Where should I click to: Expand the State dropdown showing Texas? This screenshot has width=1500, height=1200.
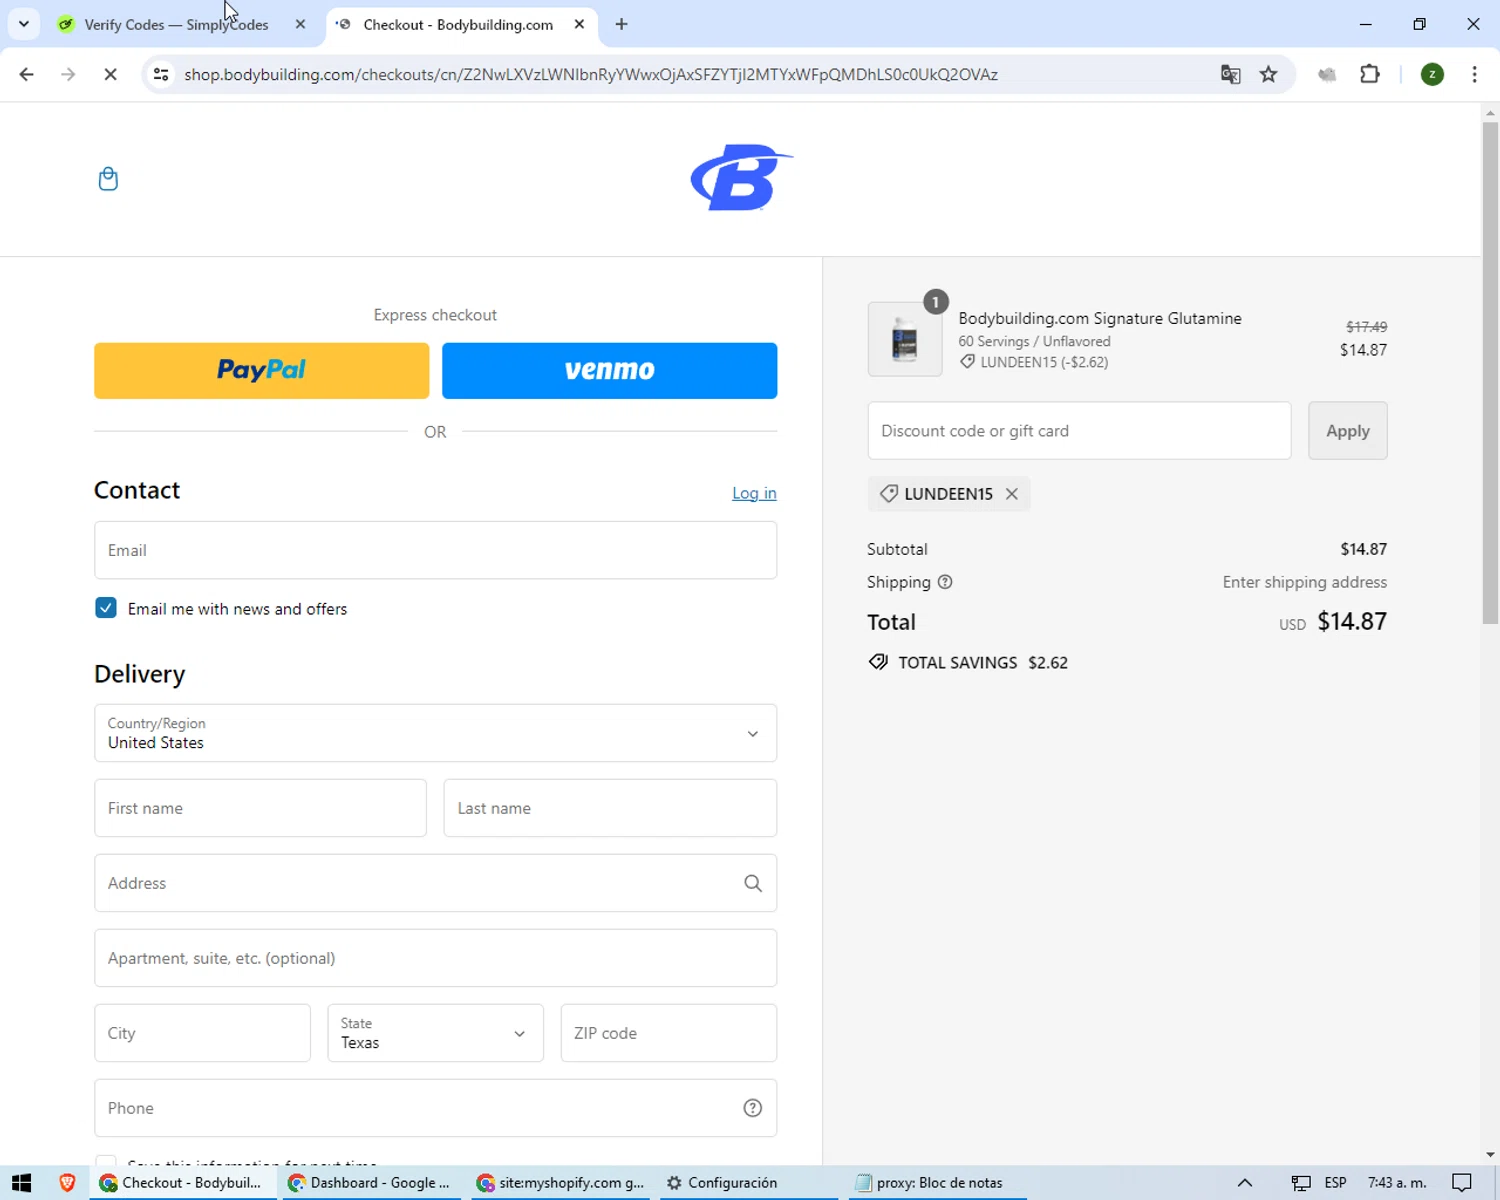pyautogui.click(x=435, y=1033)
